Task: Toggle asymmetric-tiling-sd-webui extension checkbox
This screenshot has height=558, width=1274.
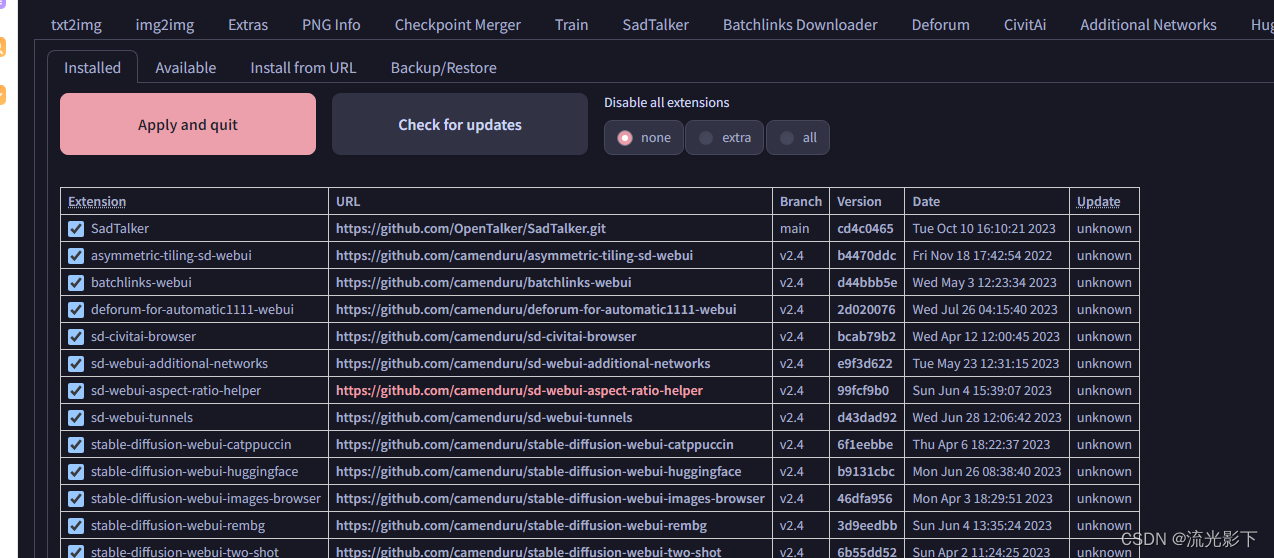Action: pyautogui.click(x=76, y=256)
